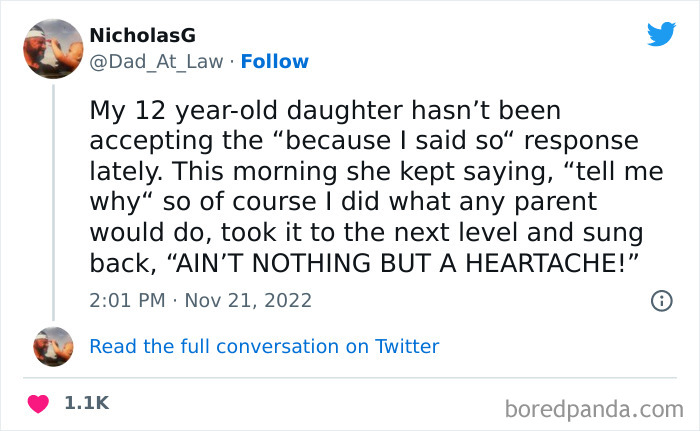Image resolution: width=700 pixels, height=431 pixels.
Task: Click the 2:01 PM timestamp
Action: pyautogui.click(x=128, y=300)
